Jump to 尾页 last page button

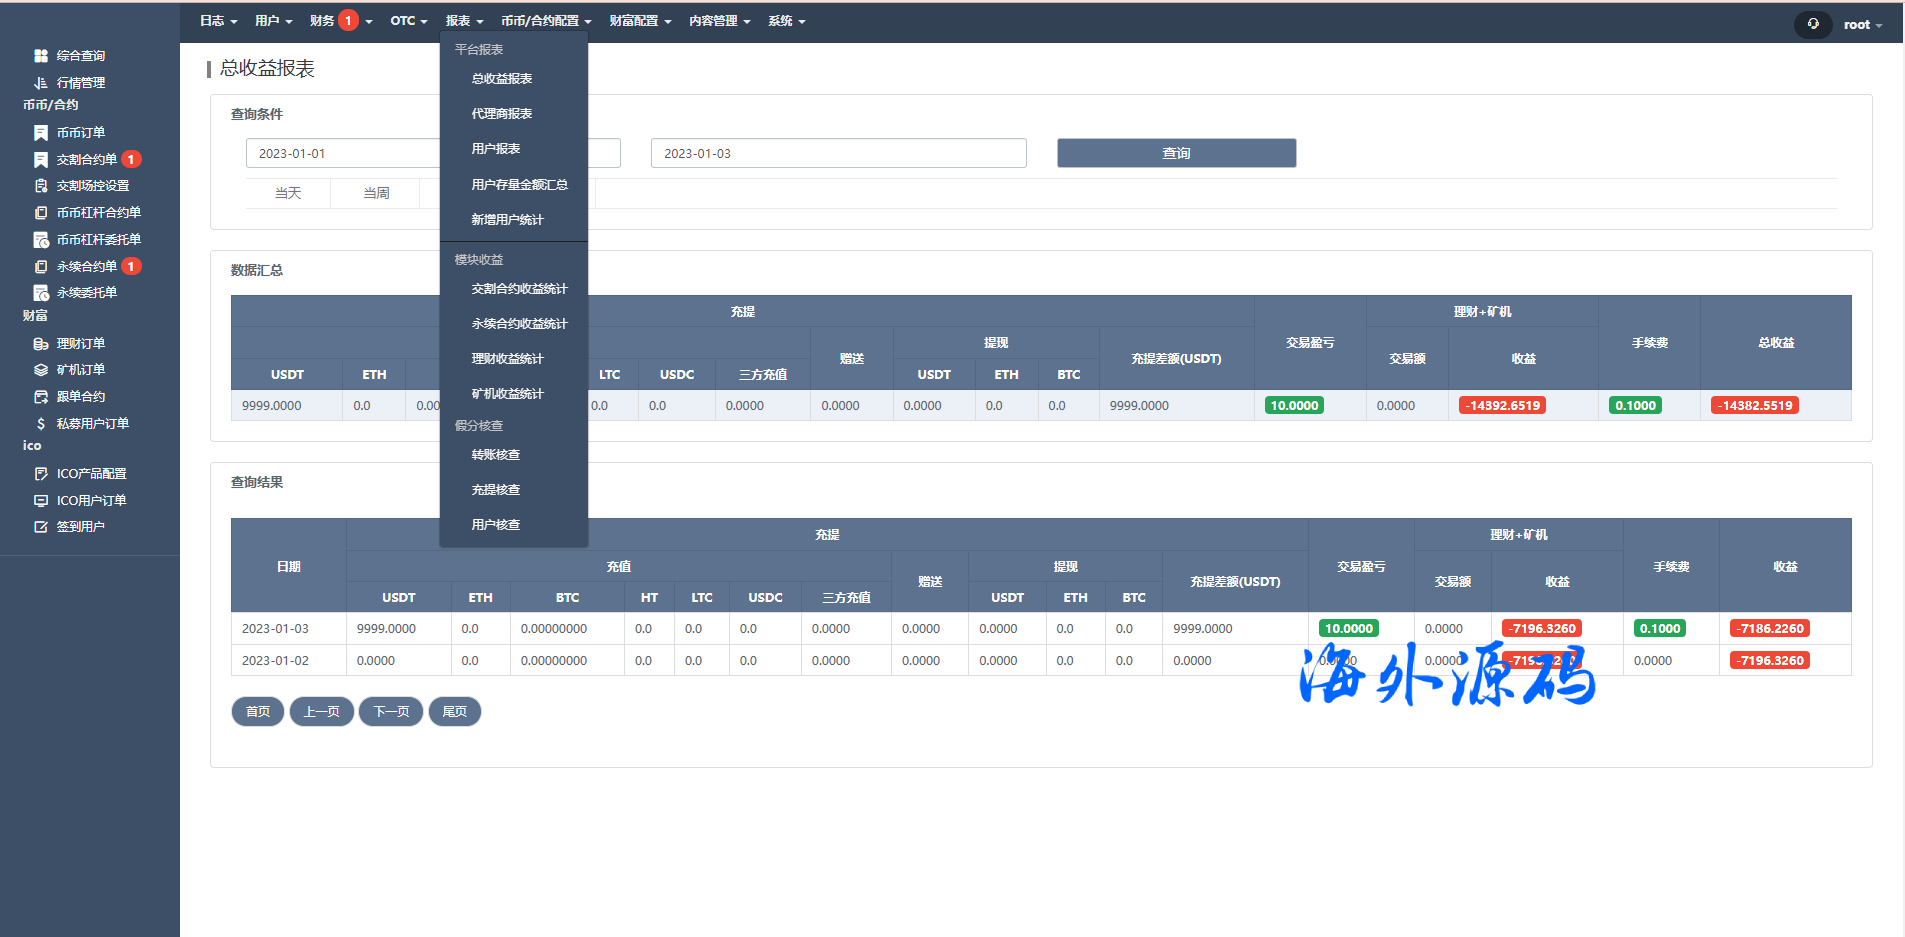tap(455, 712)
